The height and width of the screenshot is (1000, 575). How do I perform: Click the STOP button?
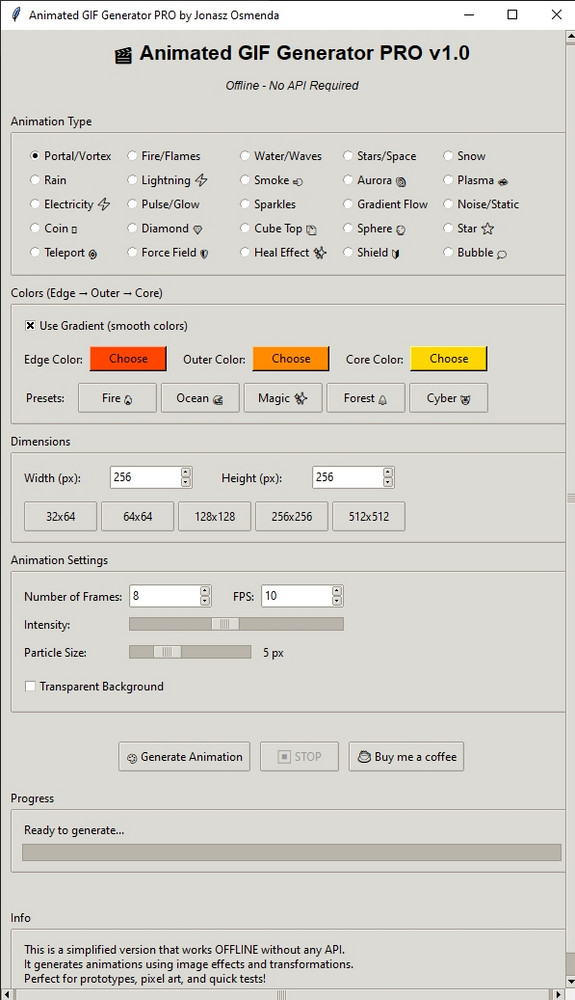click(x=300, y=756)
